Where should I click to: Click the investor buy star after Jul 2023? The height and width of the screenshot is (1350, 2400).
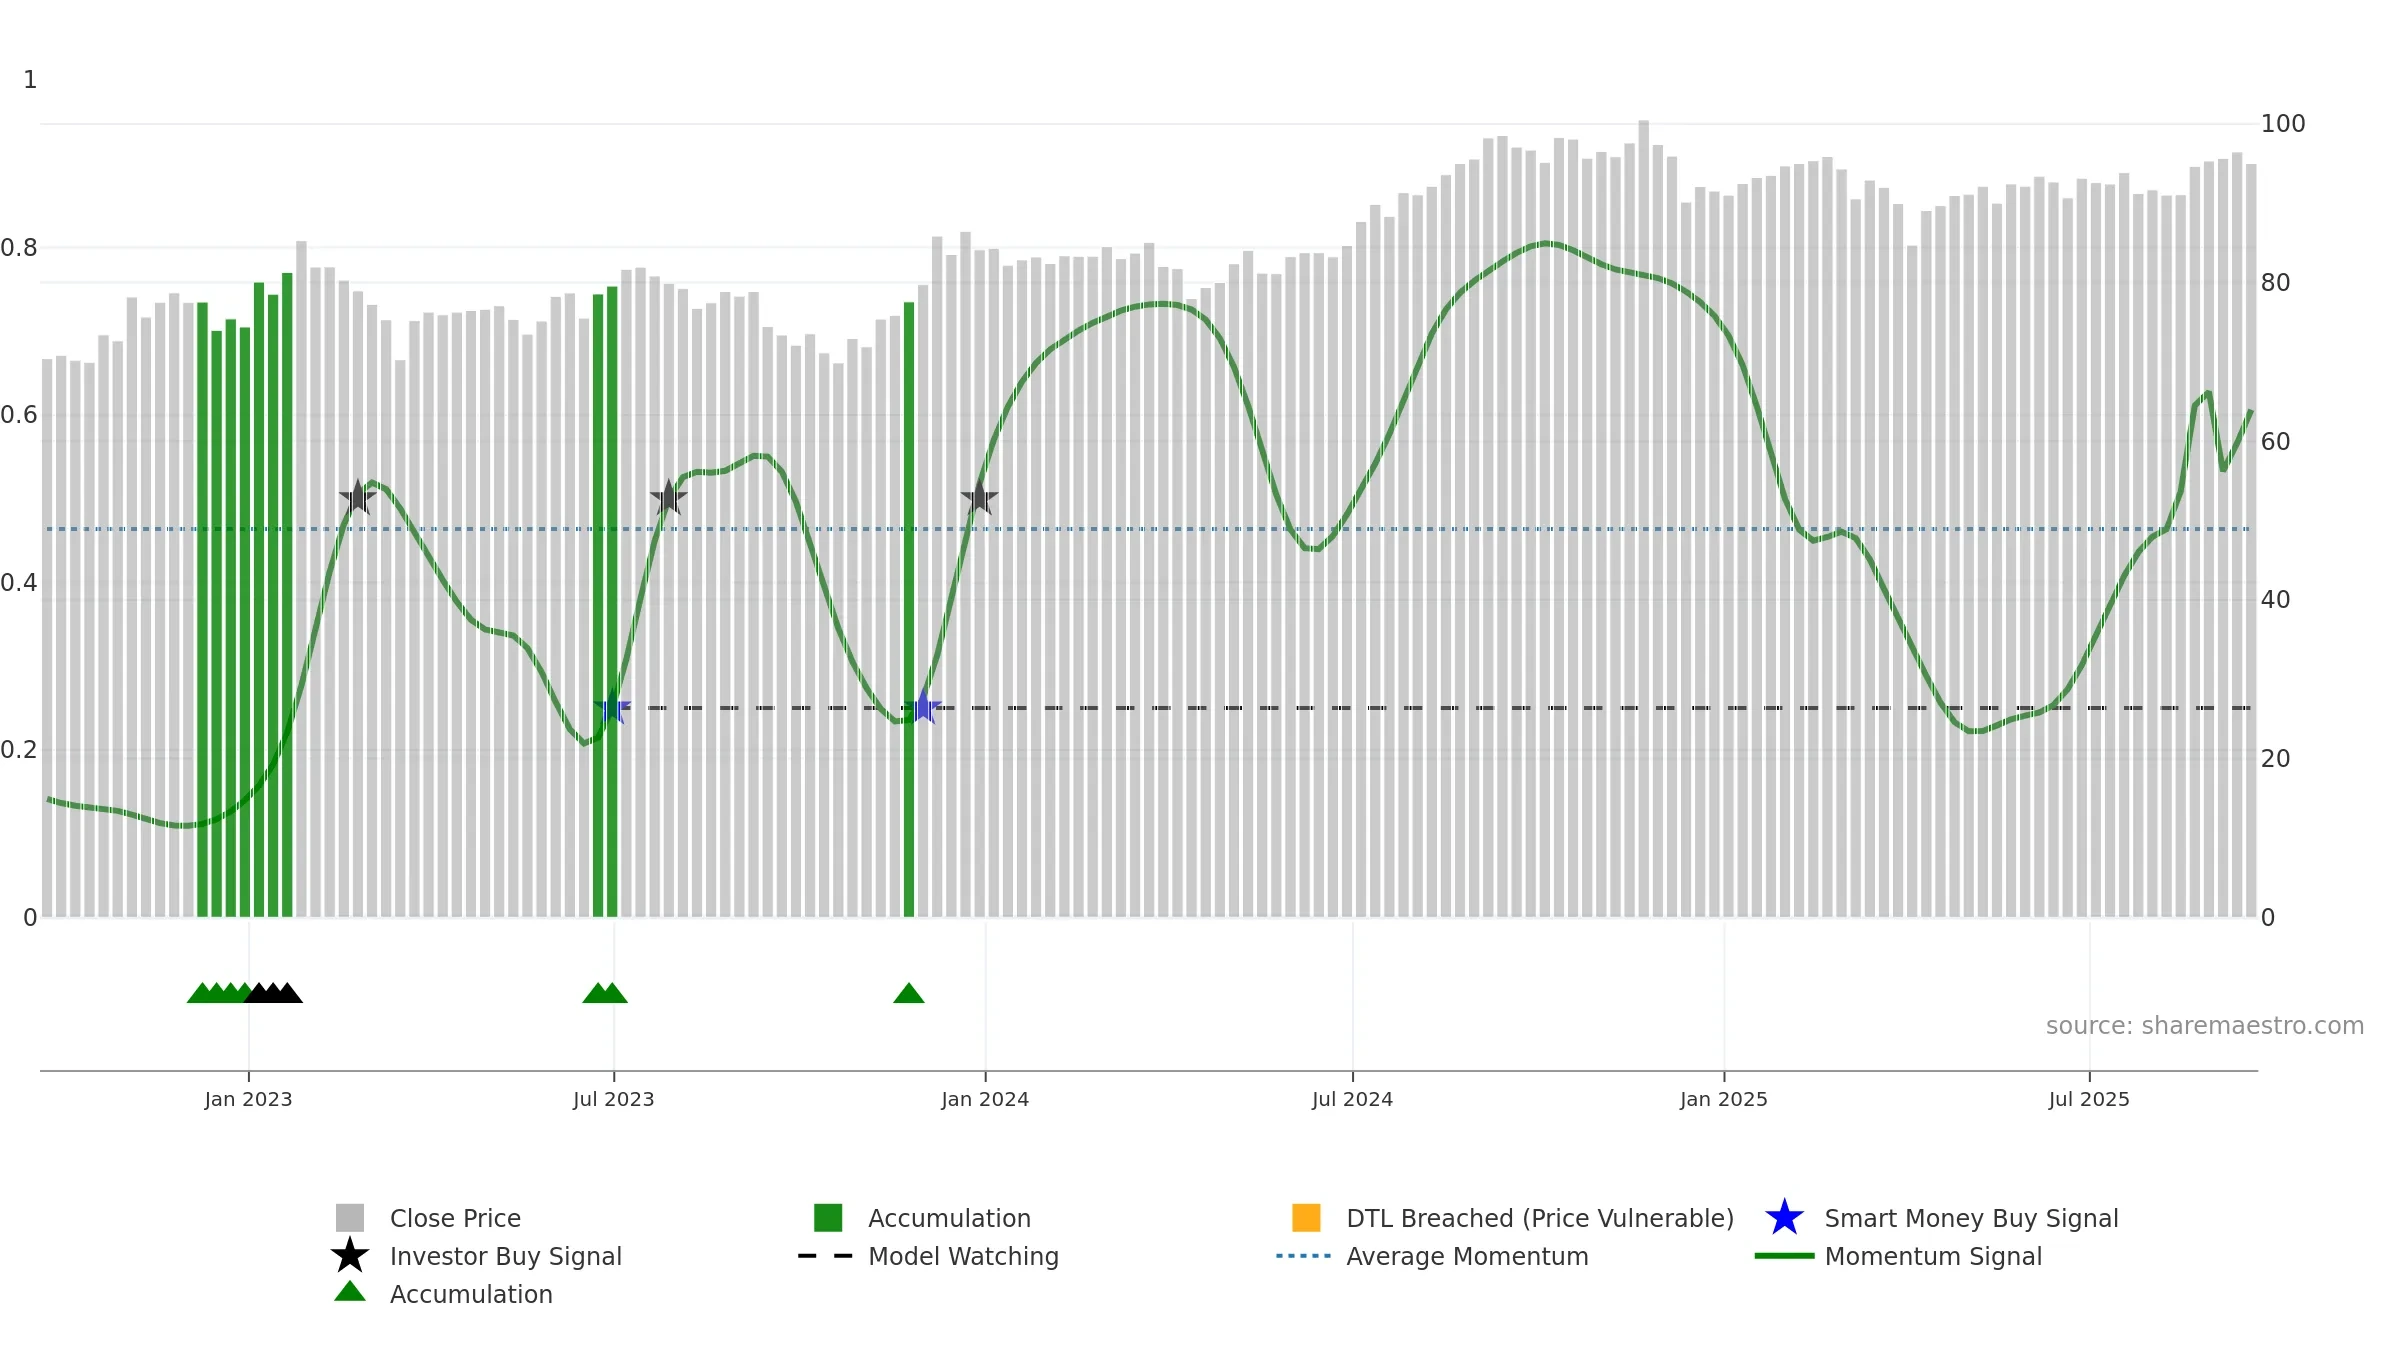668,498
